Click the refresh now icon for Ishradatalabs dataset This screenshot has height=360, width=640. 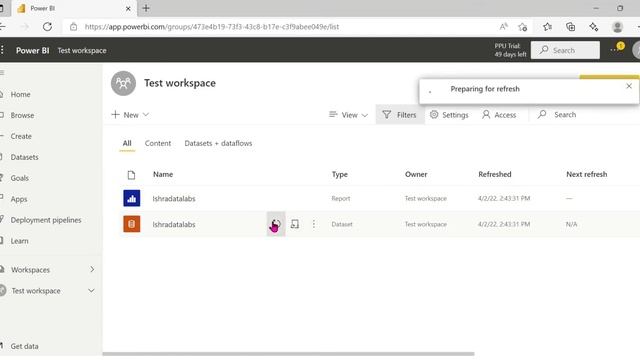pos(276,224)
